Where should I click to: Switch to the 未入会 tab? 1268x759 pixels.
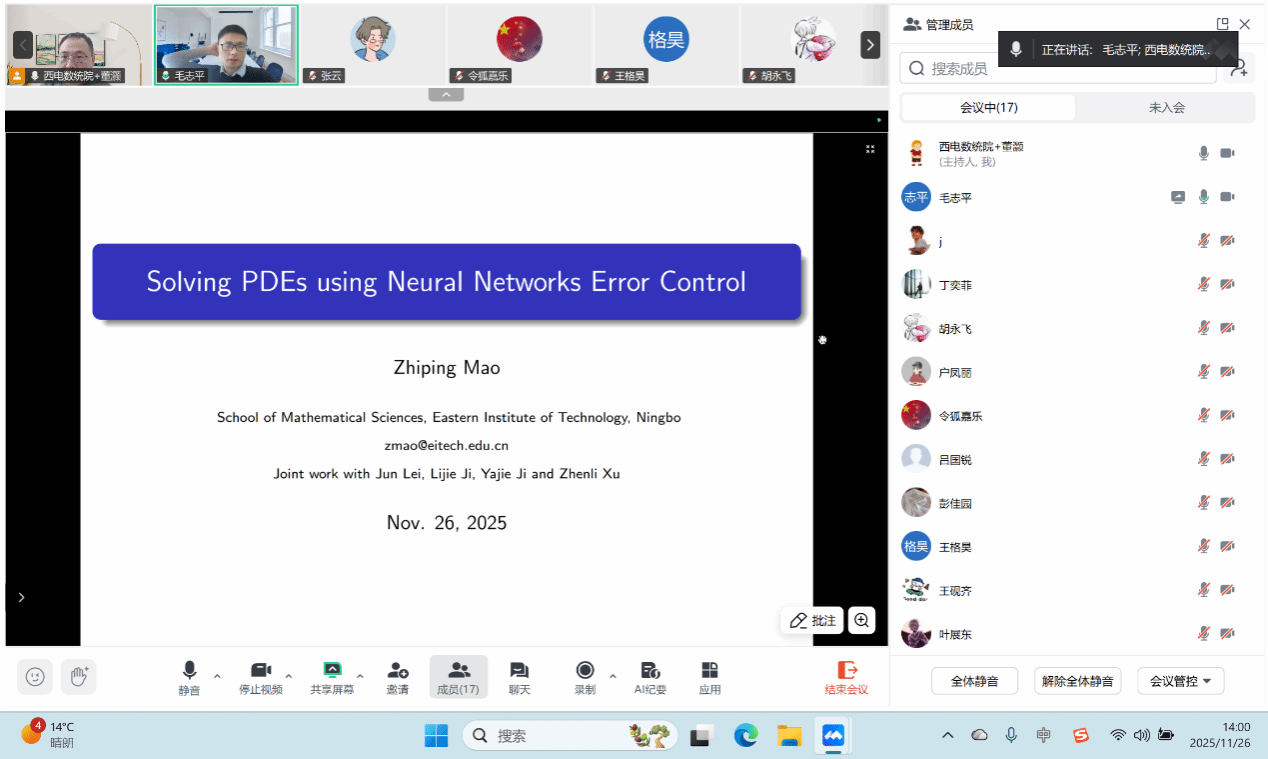(1166, 108)
